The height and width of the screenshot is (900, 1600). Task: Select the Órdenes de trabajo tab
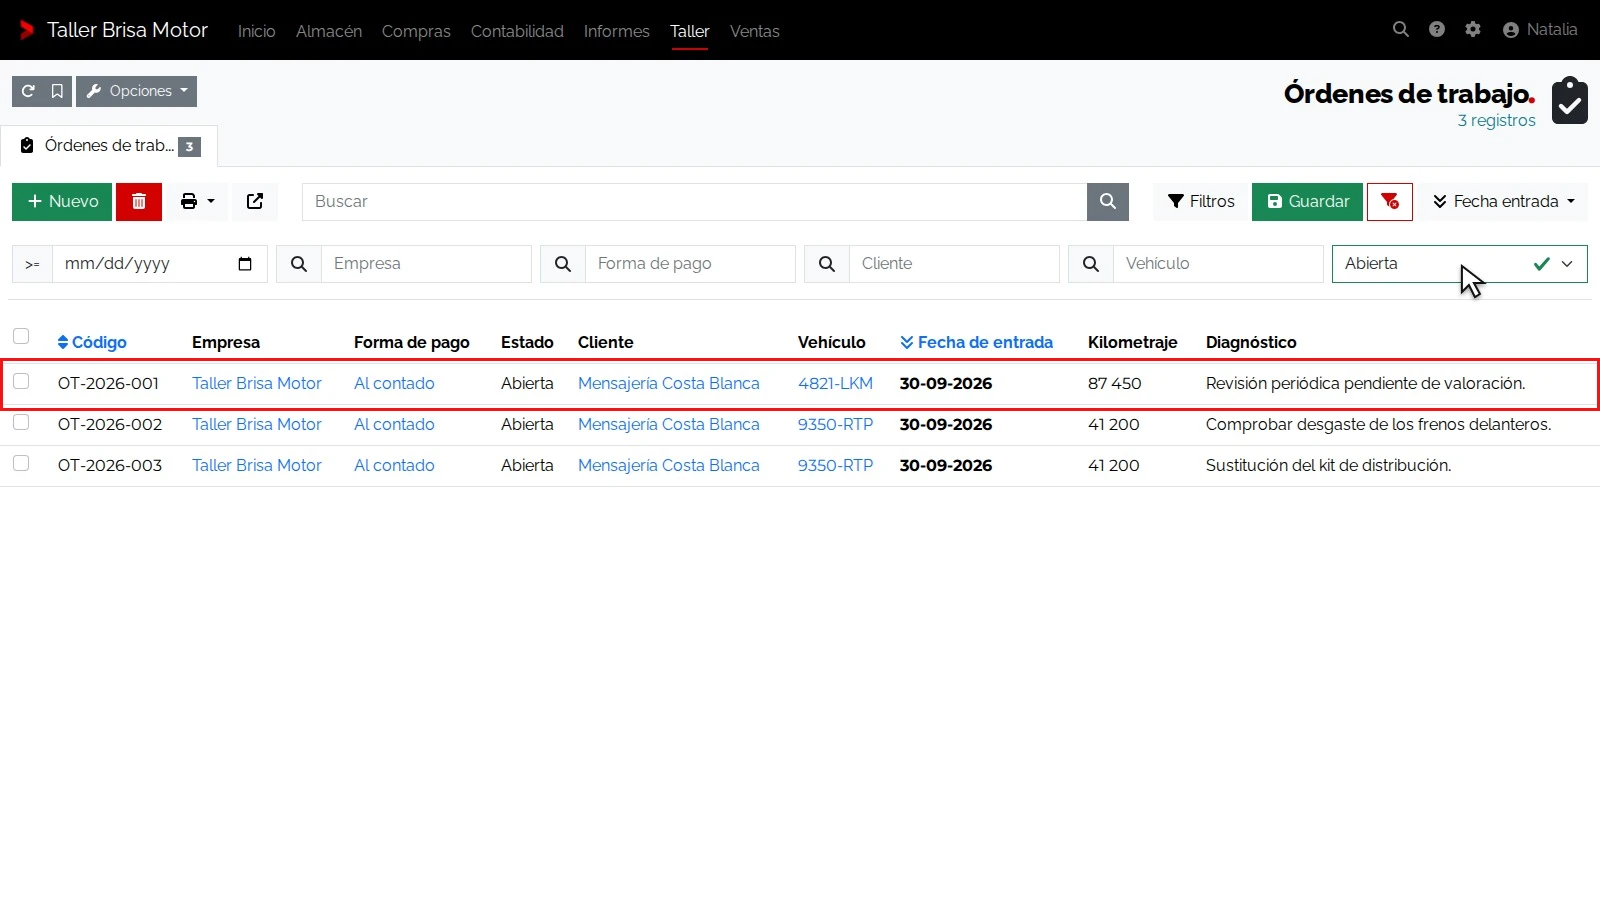tap(110, 146)
